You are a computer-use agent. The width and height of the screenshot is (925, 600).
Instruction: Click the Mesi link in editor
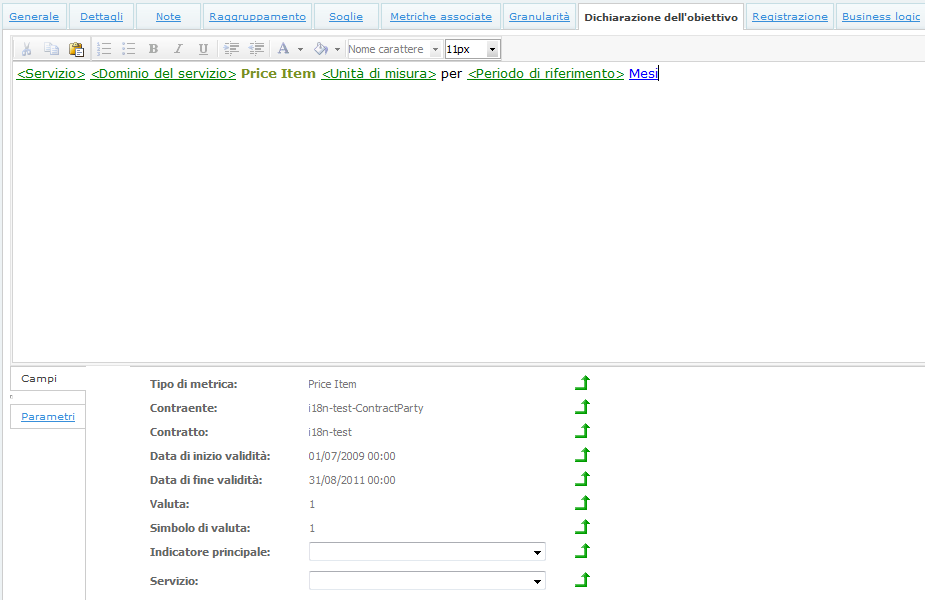(643, 74)
